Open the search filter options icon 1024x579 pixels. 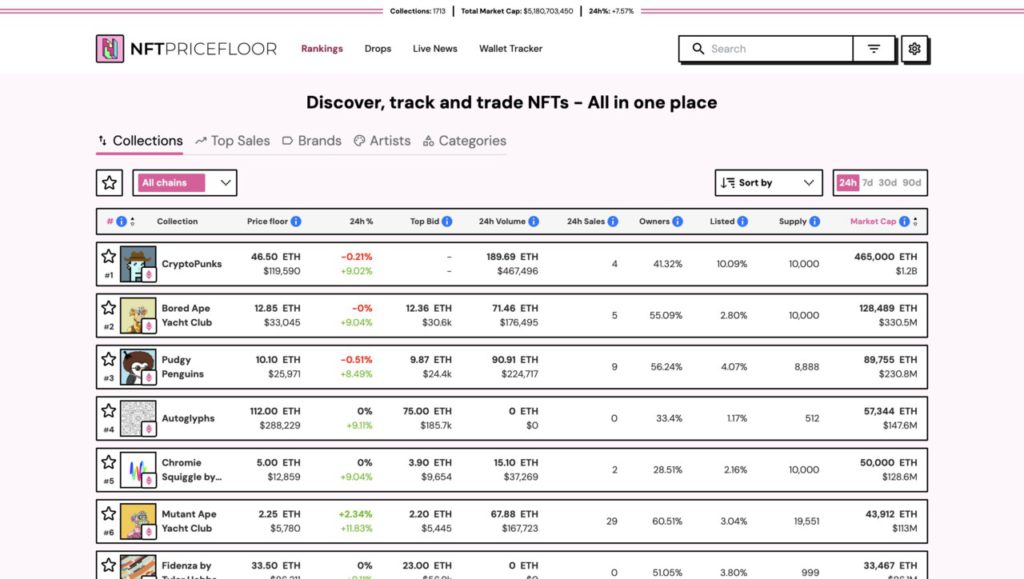874,49
